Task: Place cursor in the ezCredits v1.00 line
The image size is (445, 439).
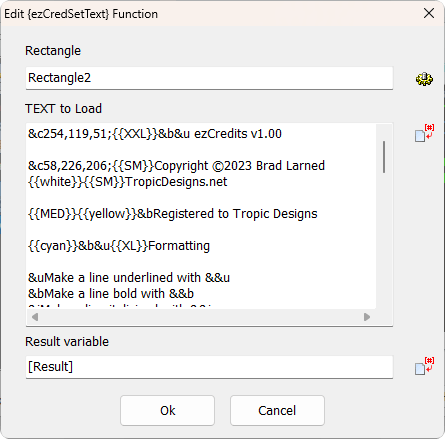Action: (x=155, y=134)
